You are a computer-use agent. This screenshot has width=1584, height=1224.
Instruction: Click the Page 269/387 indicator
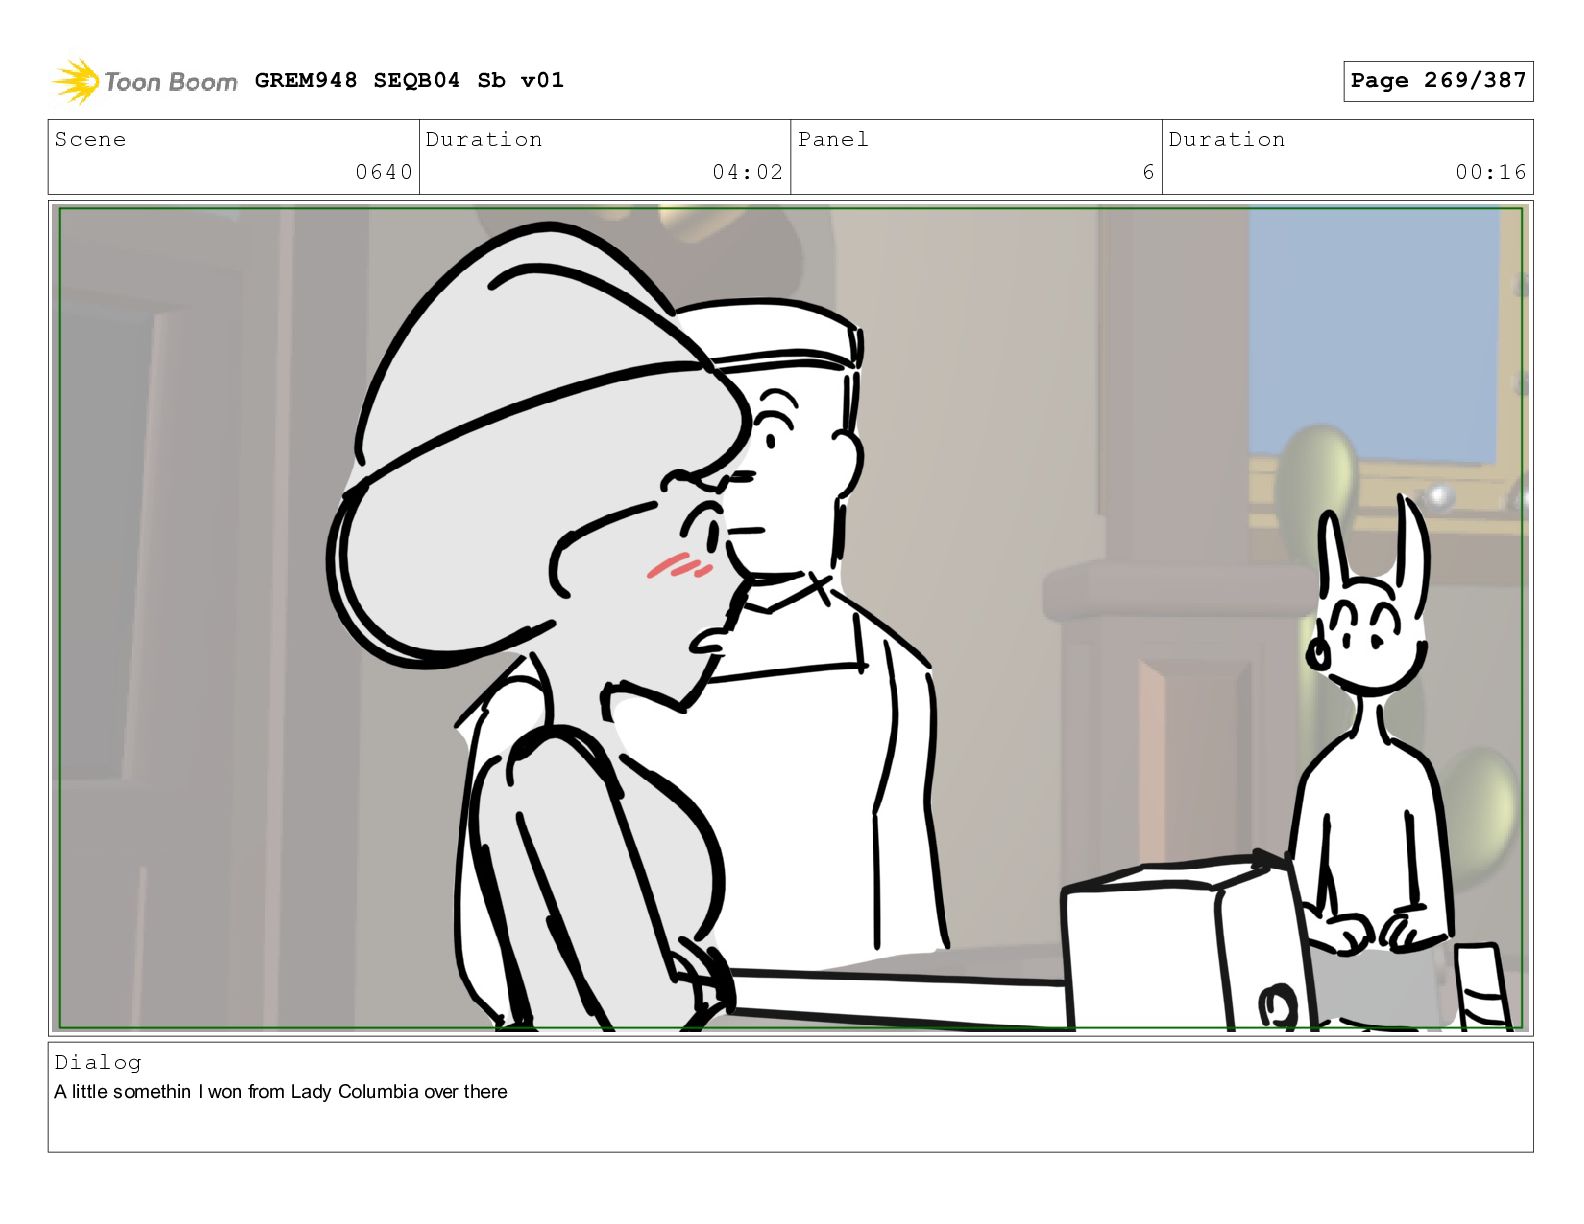point(1438,81)
